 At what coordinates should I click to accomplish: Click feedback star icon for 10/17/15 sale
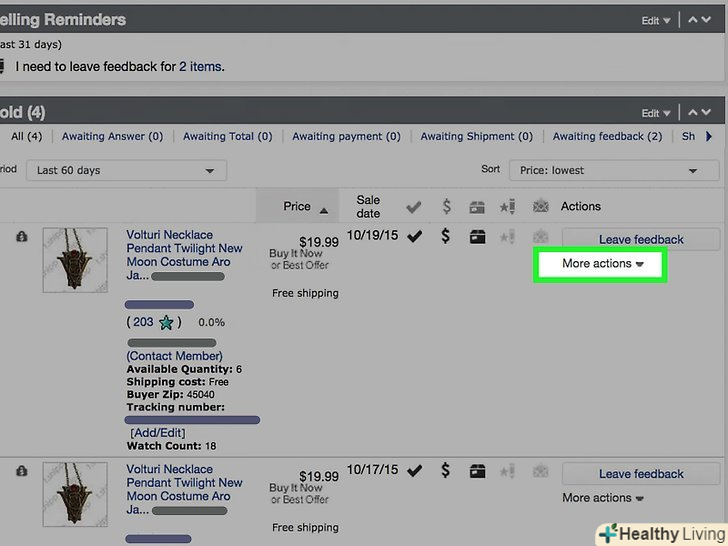click(507, 472)
